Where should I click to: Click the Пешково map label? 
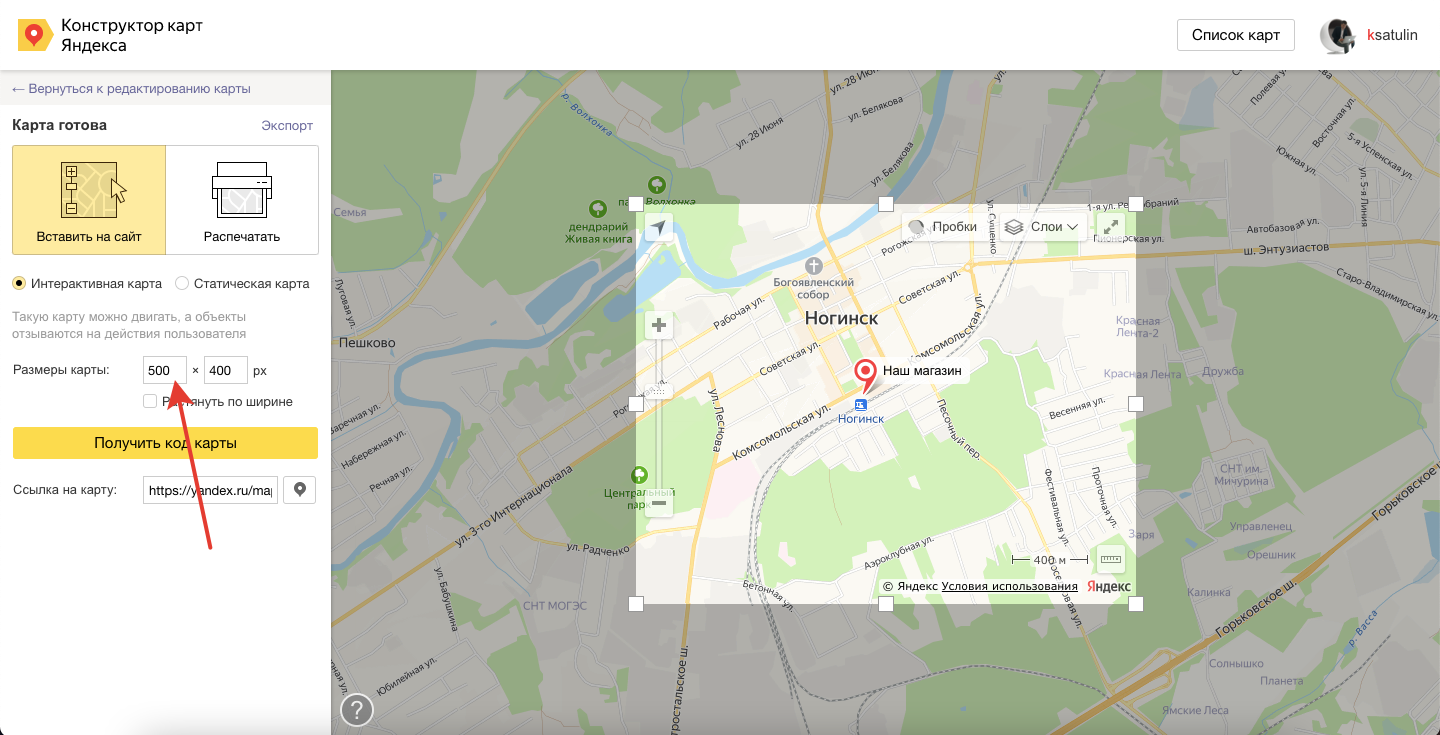tap(367, 342)
